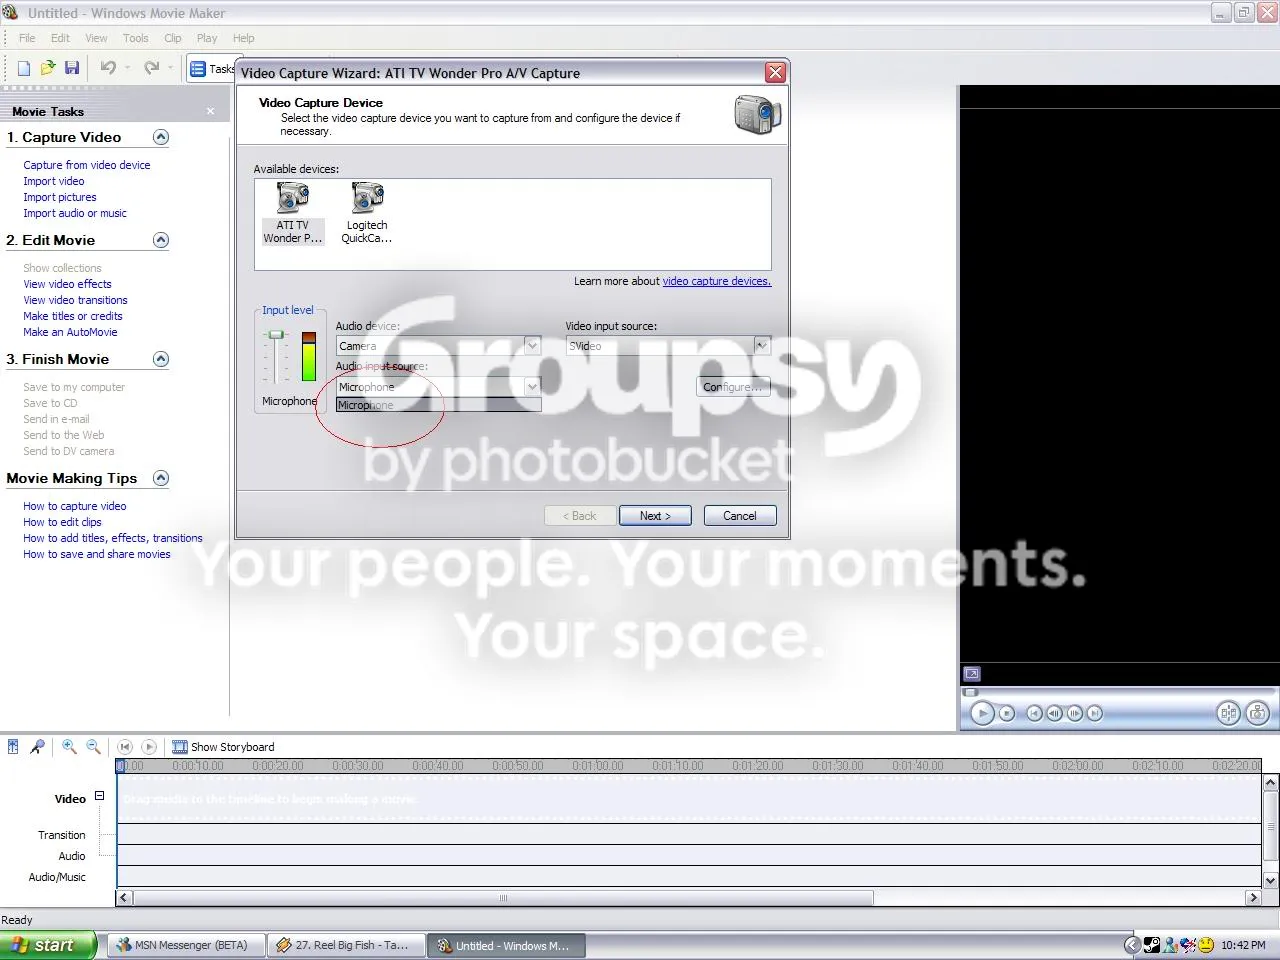Select the Logitech QuickCam device

(367, 213)
